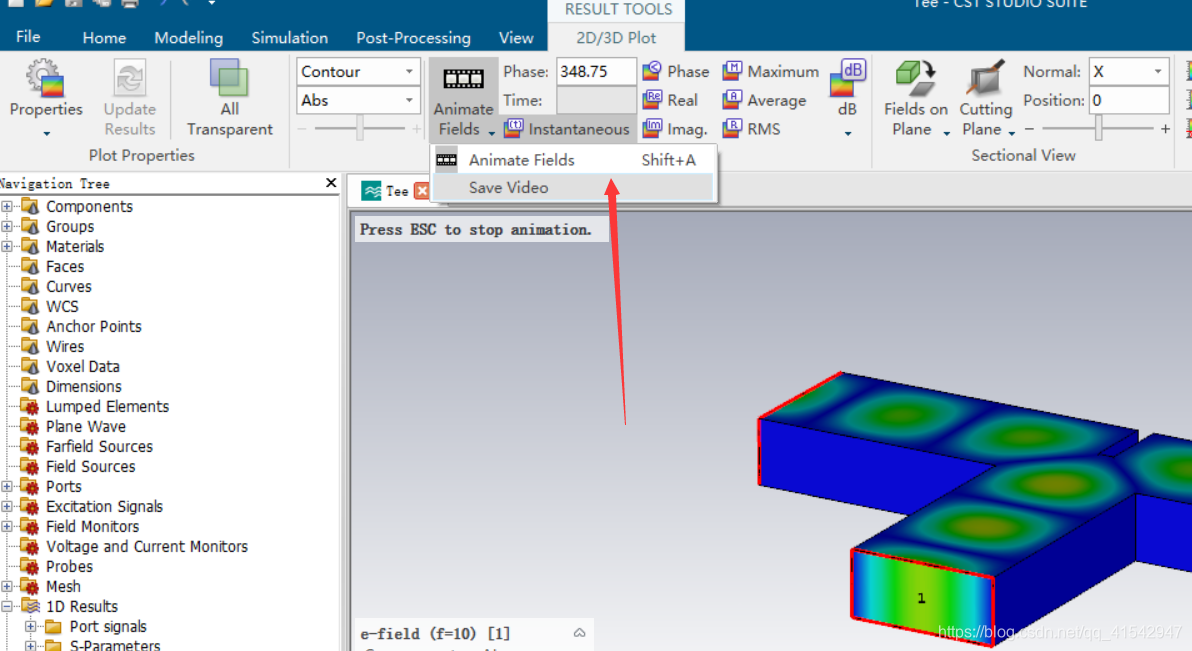1192x651 pixels.
Task: Click the Position value field
Action: pos(1129,100)
